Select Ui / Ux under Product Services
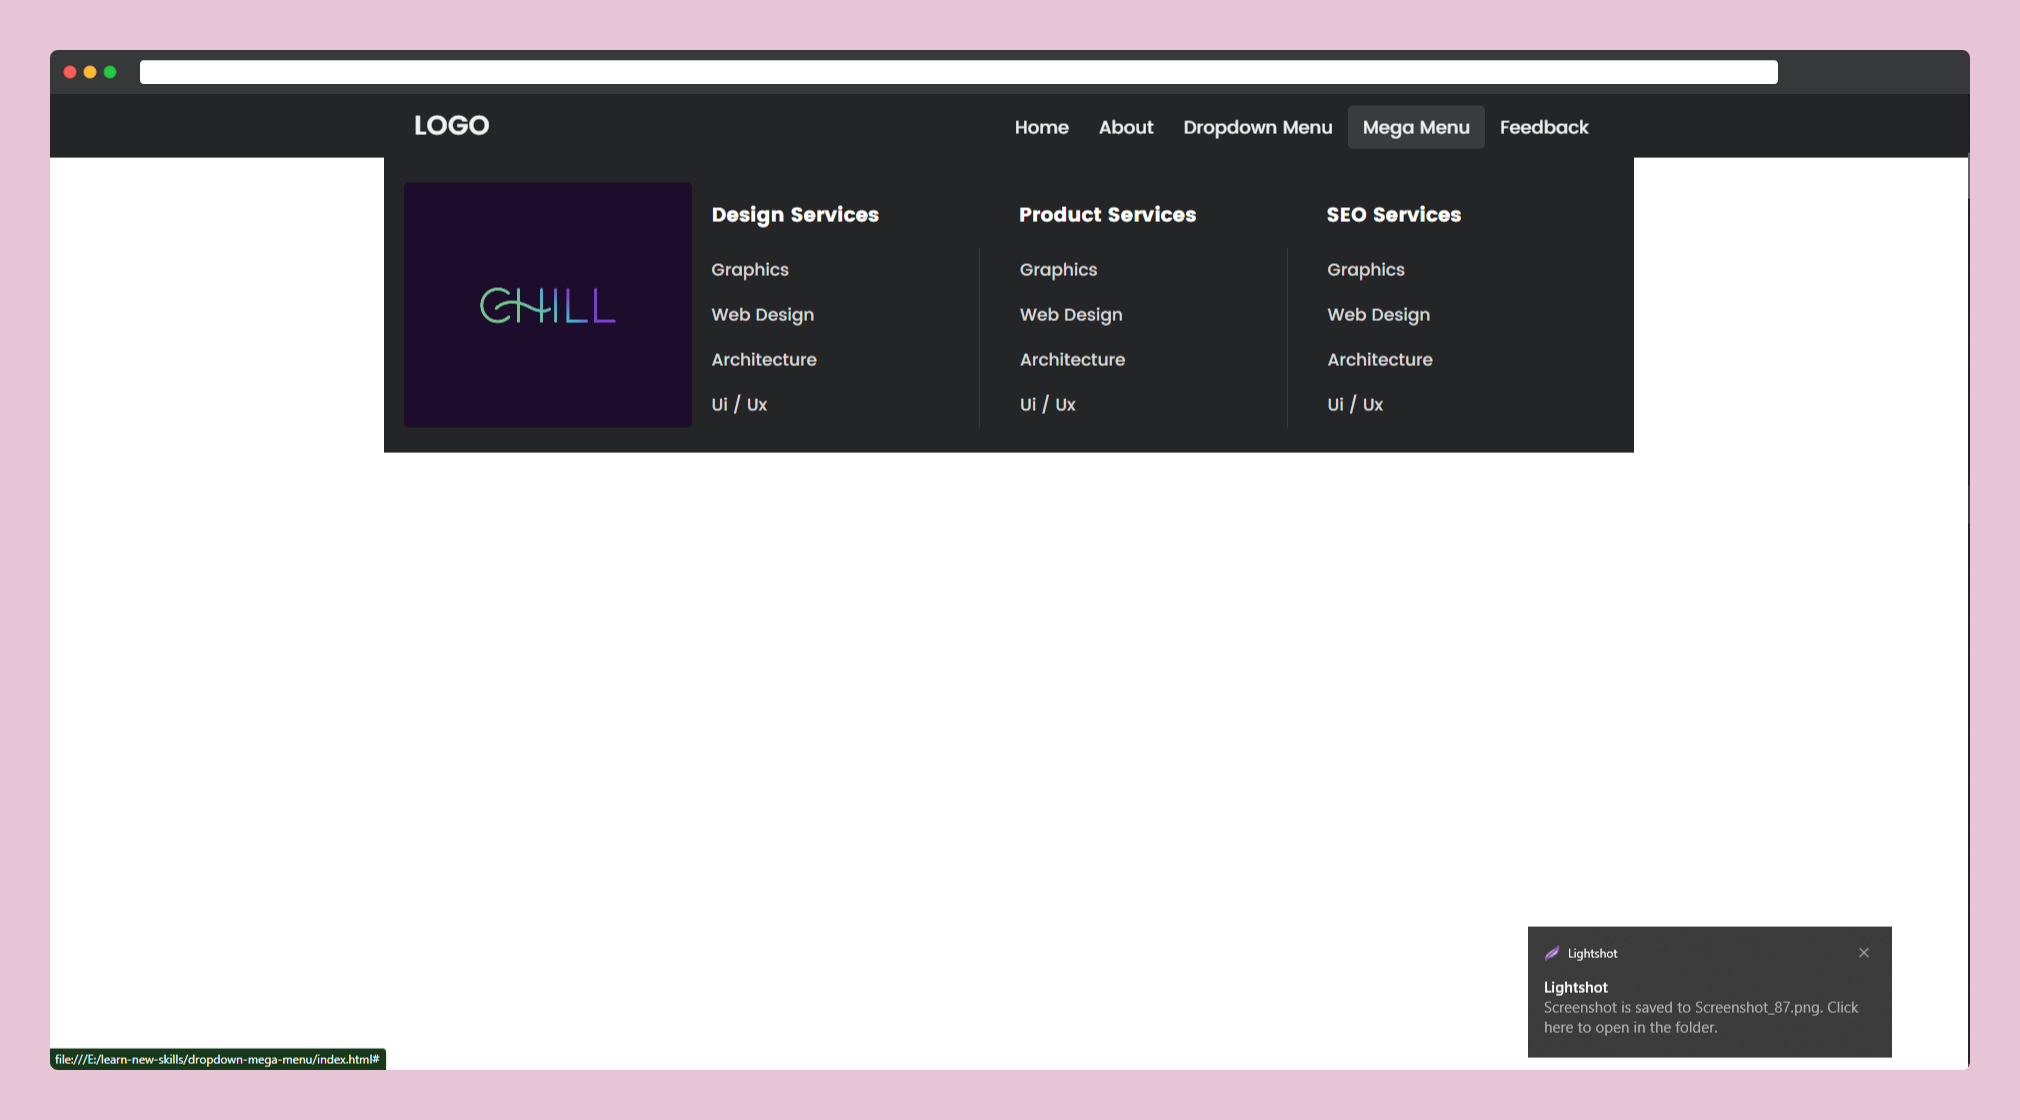2020x1120 pixels. 1047,405
